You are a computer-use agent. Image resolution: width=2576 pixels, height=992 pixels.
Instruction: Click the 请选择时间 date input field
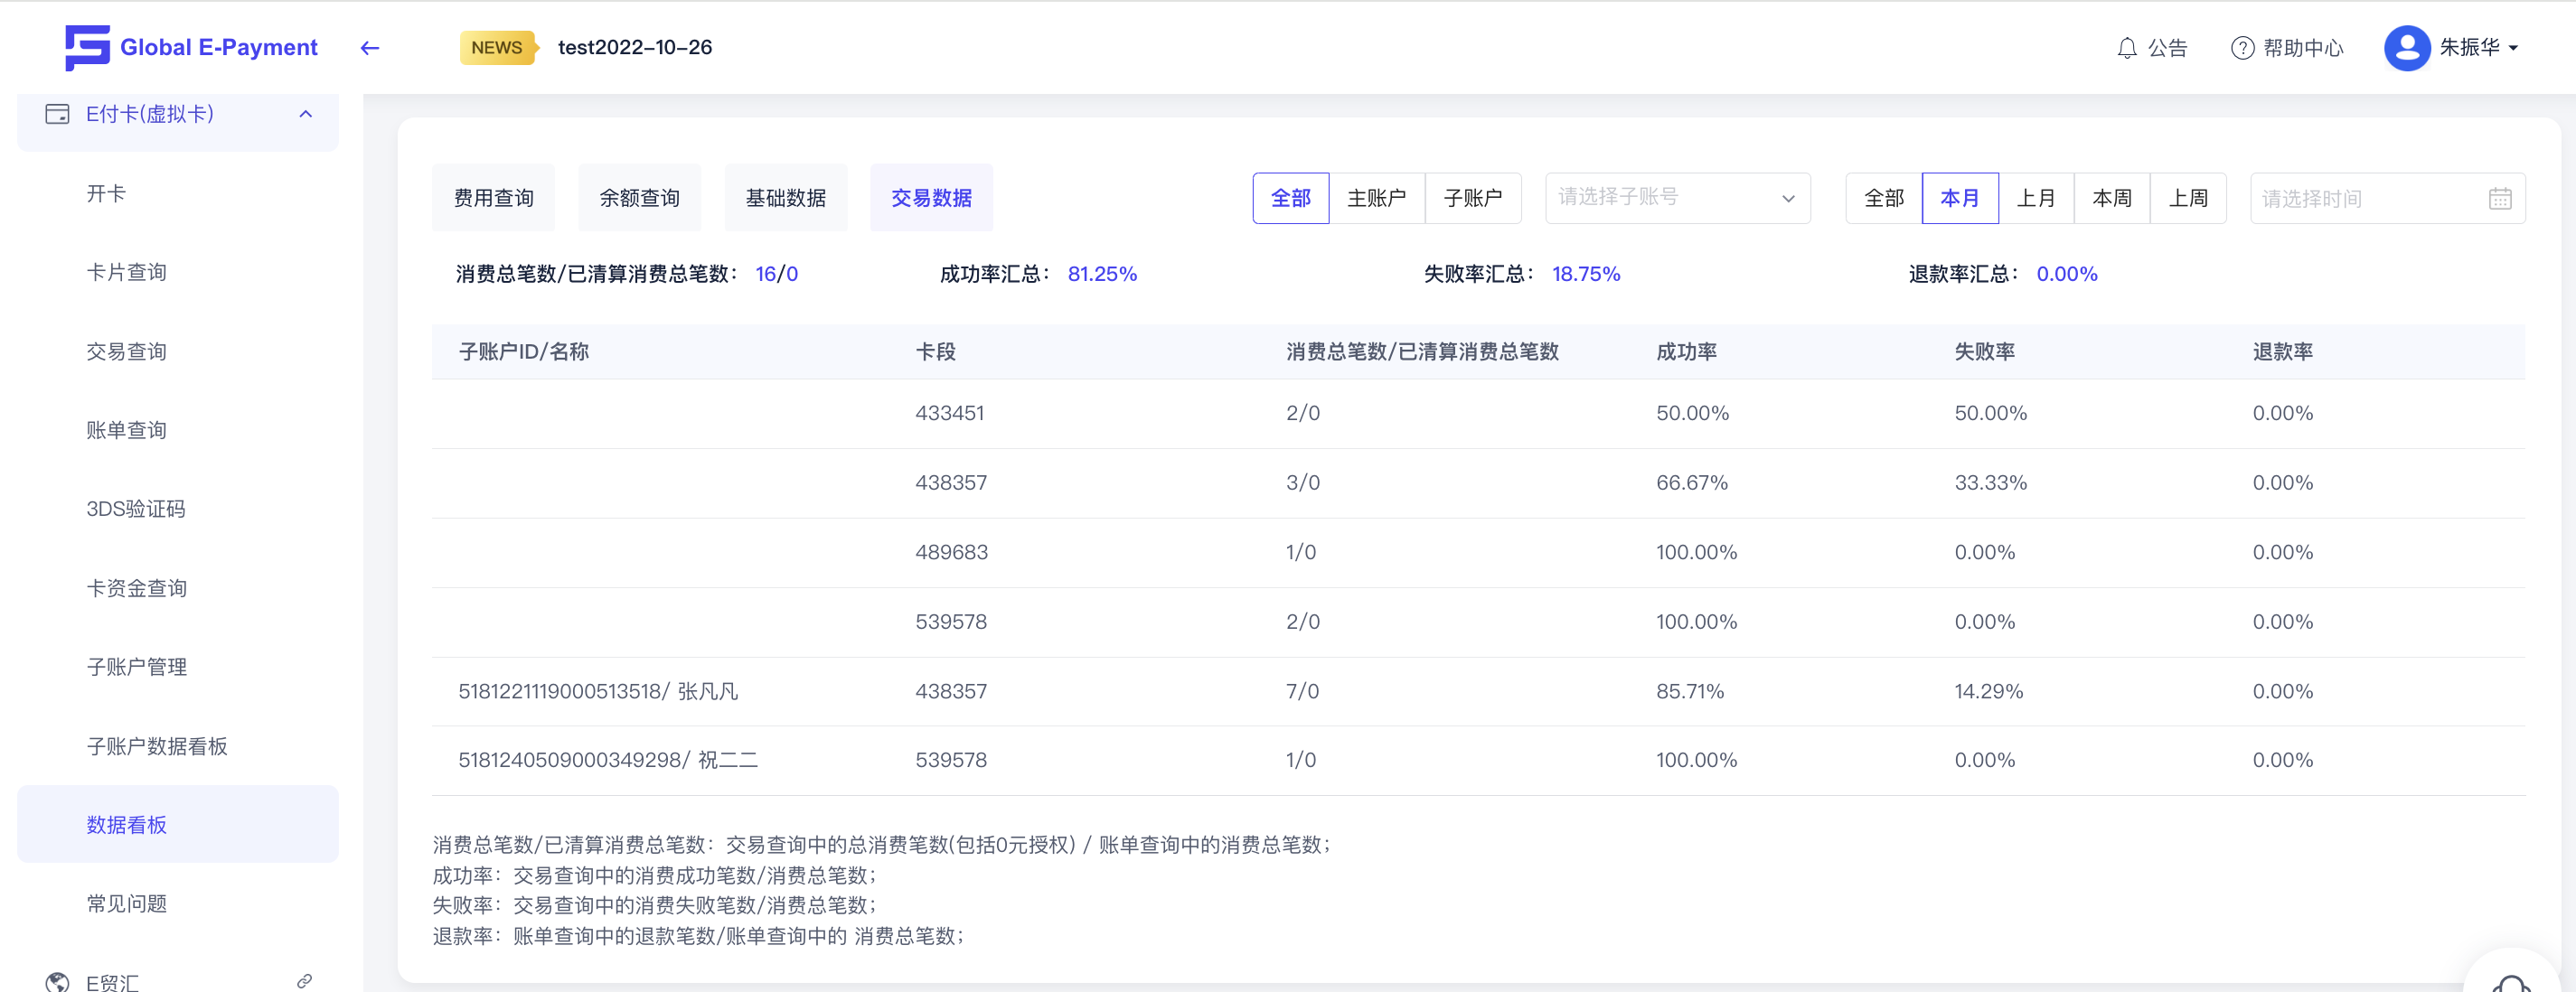(x=2387, y=198)
